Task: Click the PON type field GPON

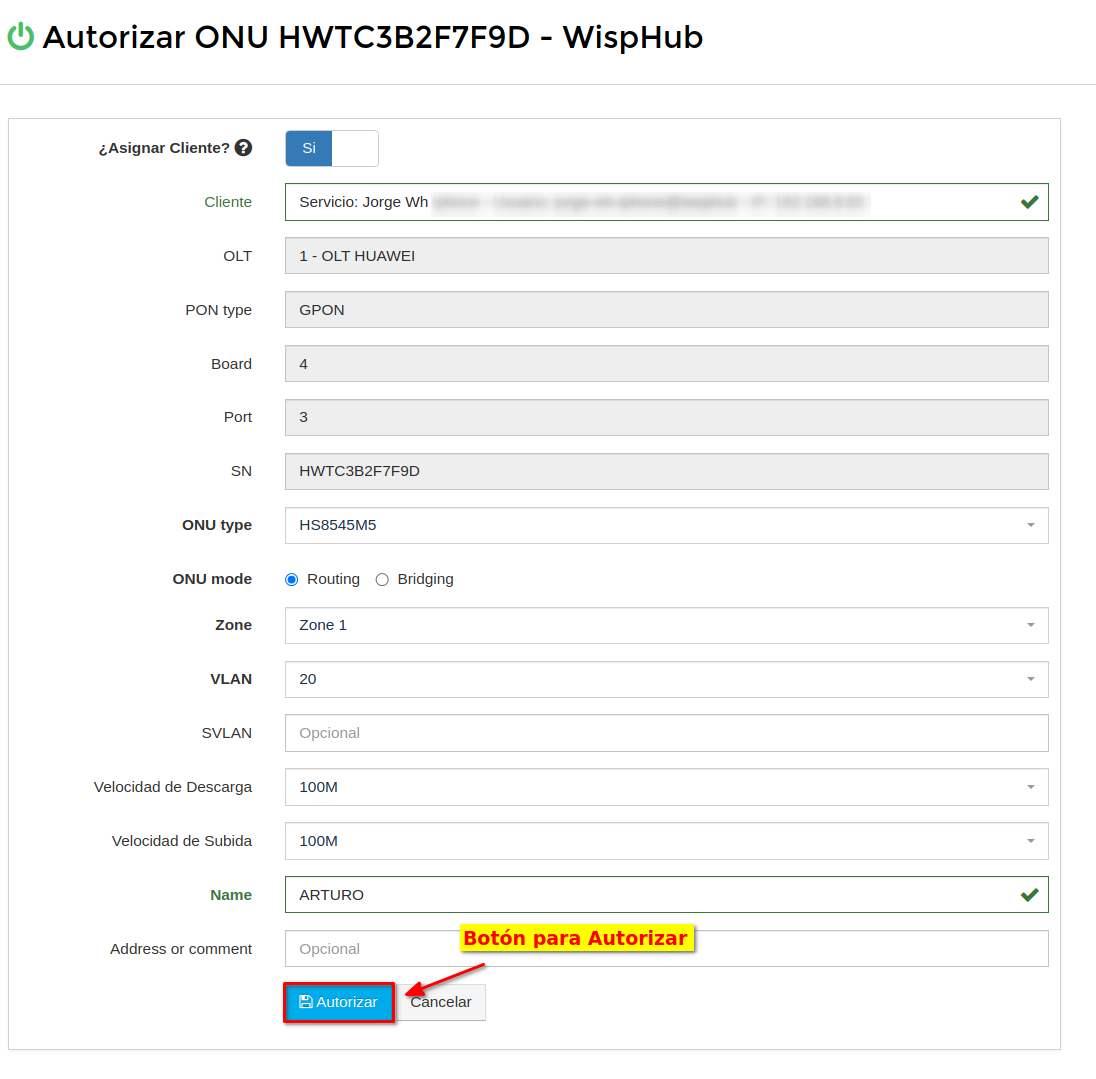Action: tap(666, 310)
